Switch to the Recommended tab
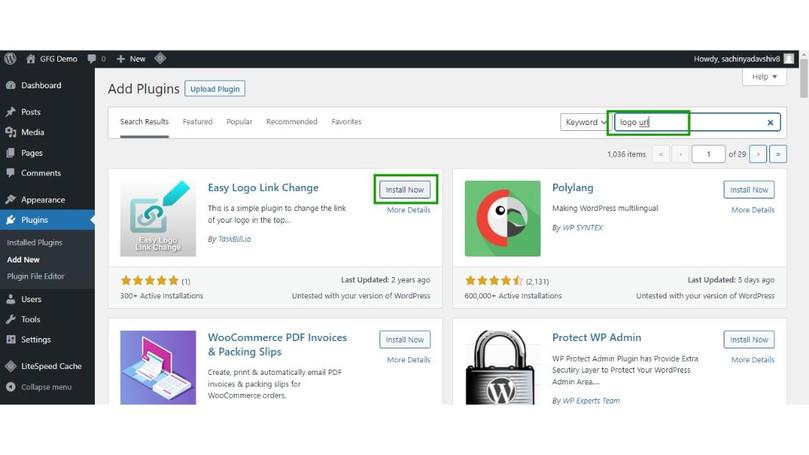Screen dimensions: 809x455 [x=292, y=122]
